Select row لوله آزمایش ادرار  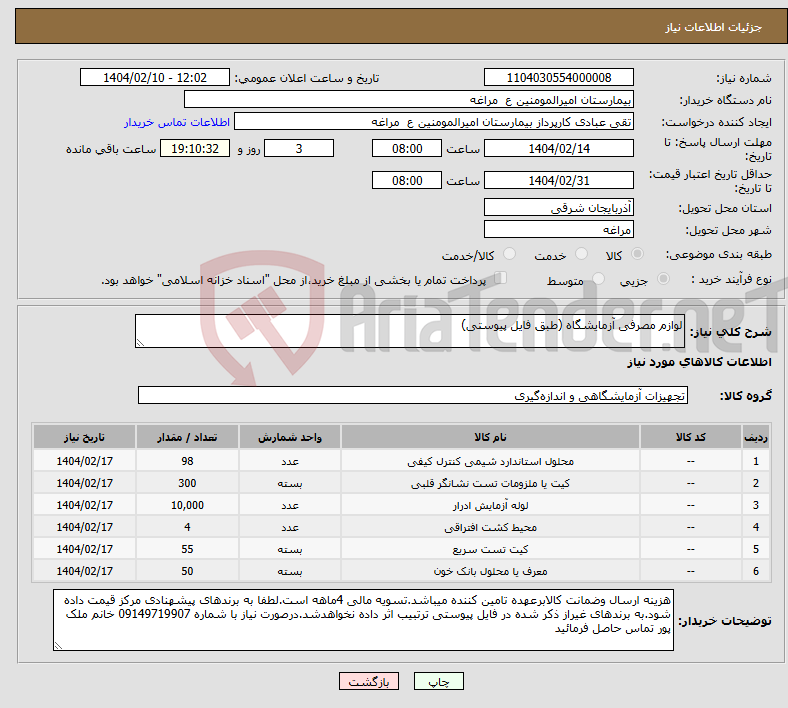click(402, 505)
